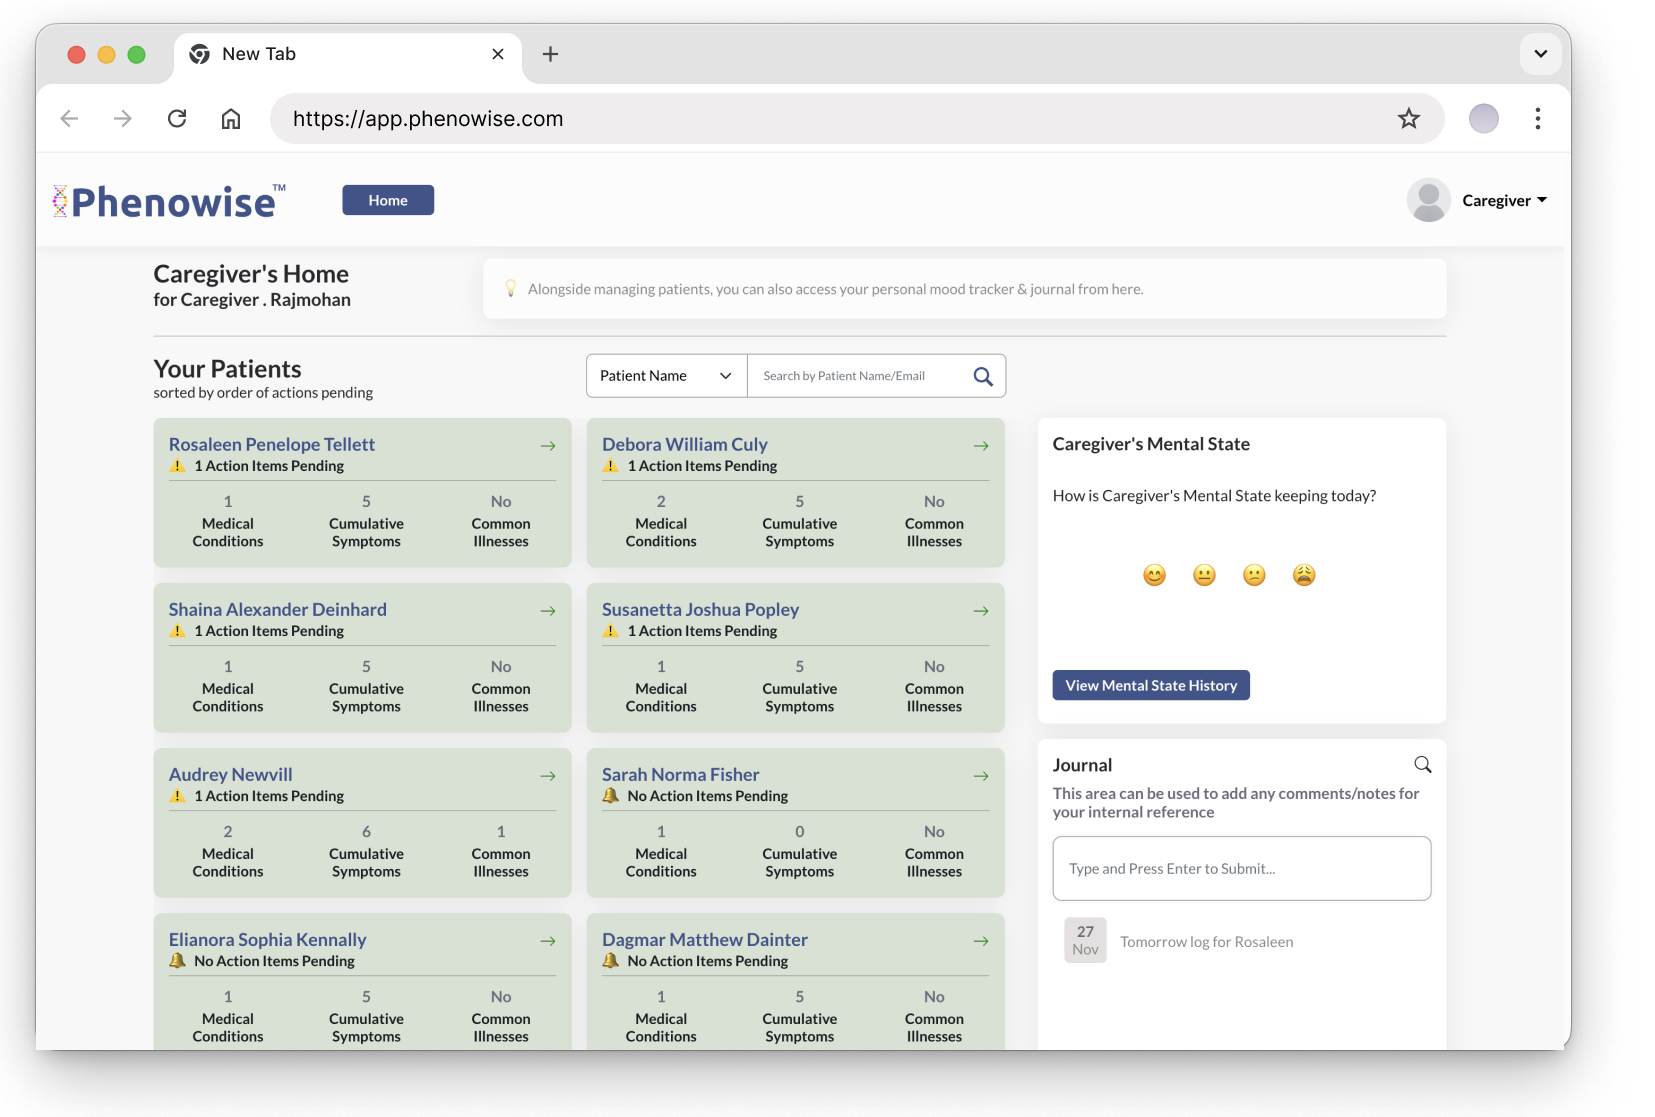Open Debora William Culy patient link
Image resolution: width=1655 pixels, height=1117 pixels.
[x=684, y=444]
